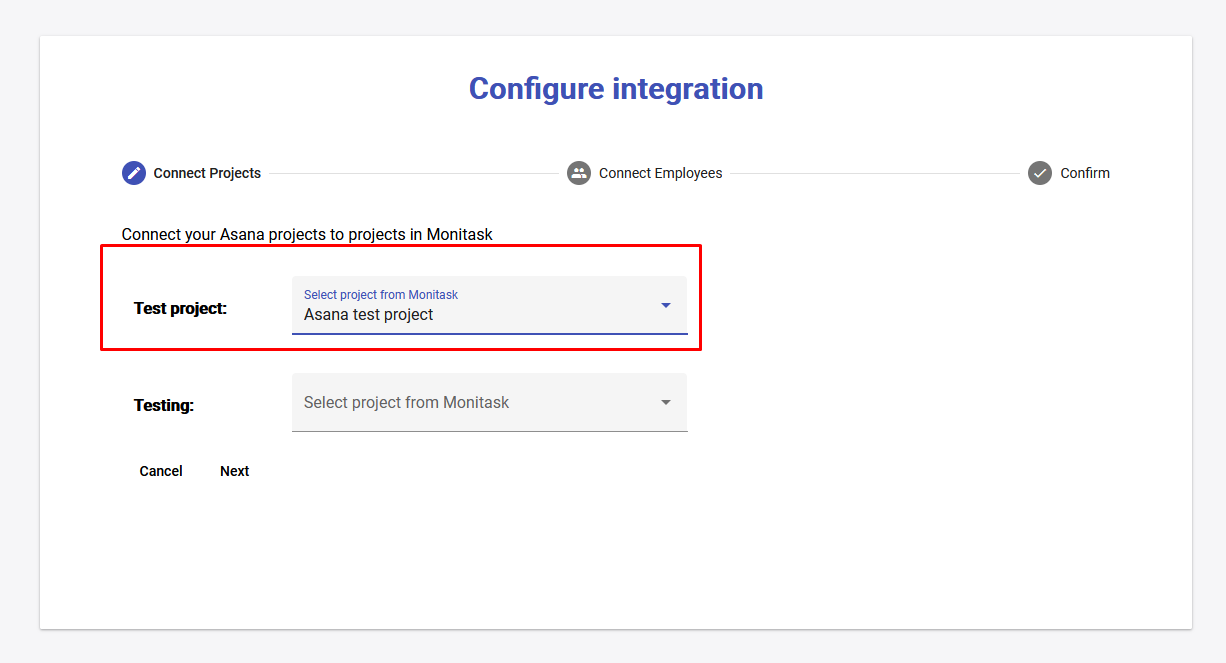Click the "Connect your Asana projects" description text
Image resolution: width=1226 pixels, height=663 pixels.
(307, 234)
